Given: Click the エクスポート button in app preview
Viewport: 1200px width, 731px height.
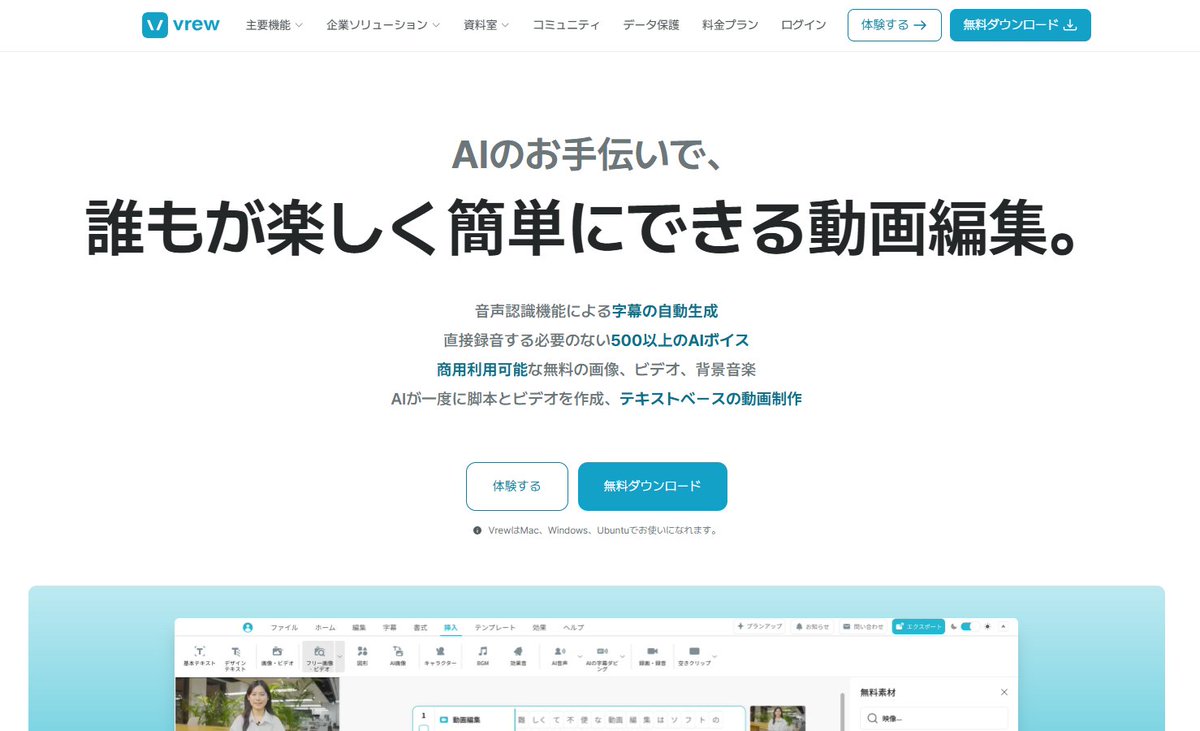Looking at the screenshot, I should coord(918,626).
